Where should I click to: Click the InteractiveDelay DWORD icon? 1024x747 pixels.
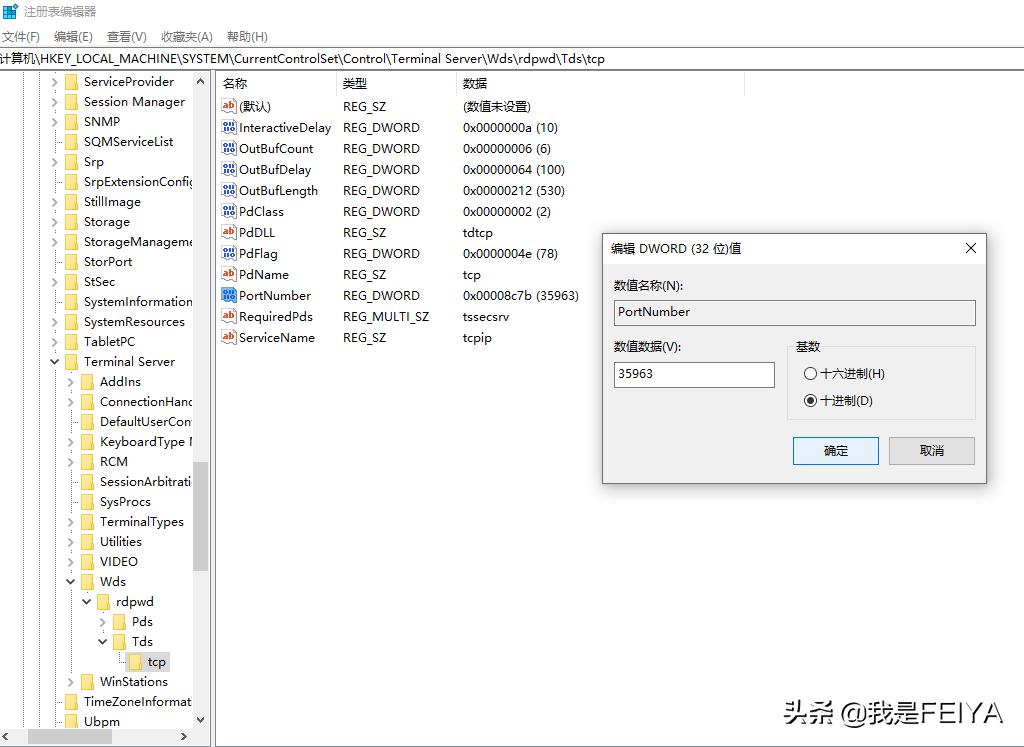pos(229,127)
